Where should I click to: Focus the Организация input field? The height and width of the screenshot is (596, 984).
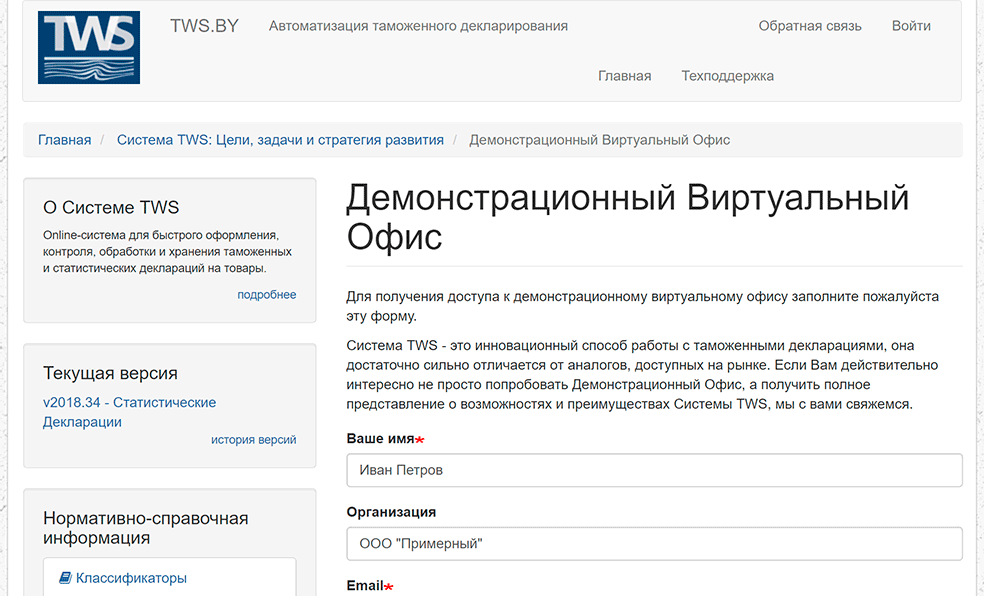(x=654, y=543)
